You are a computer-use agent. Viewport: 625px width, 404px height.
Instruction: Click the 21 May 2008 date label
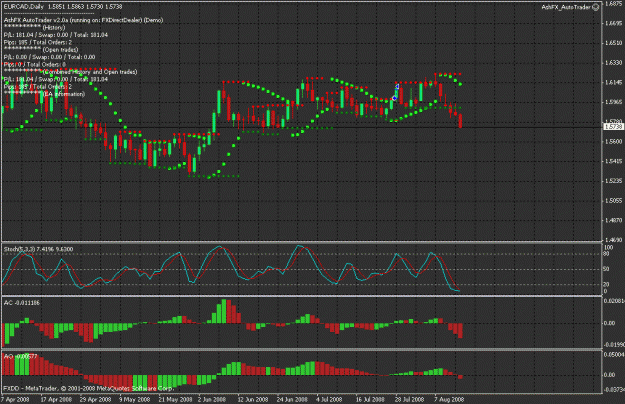(x=175, y=399)
